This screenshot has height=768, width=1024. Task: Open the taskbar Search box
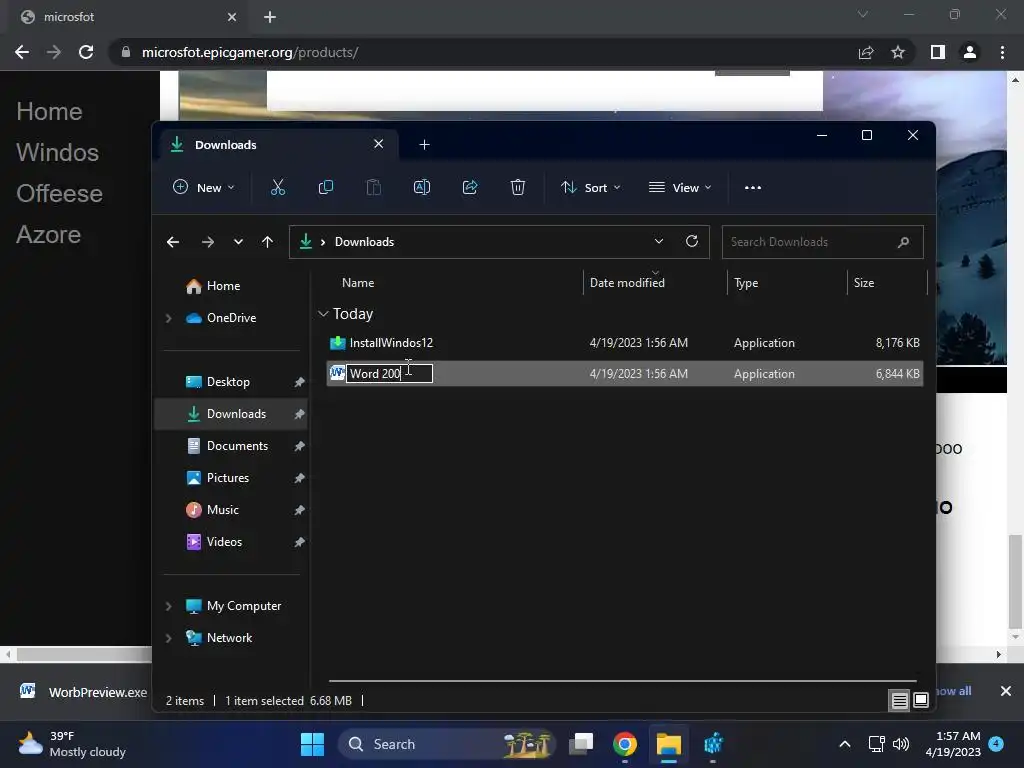446,744
